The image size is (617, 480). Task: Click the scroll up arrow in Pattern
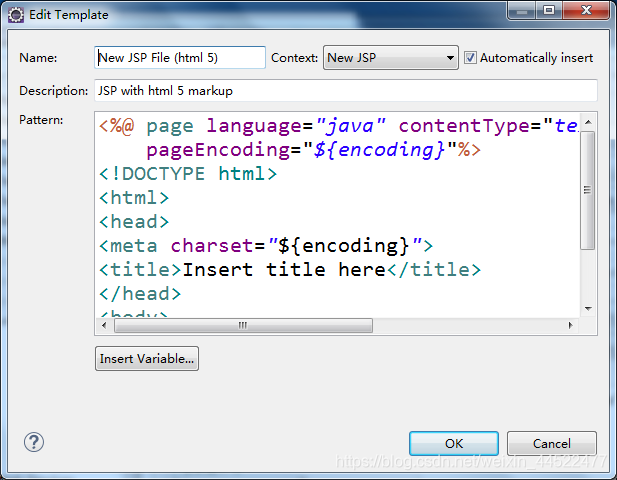[x=588, y=122]
